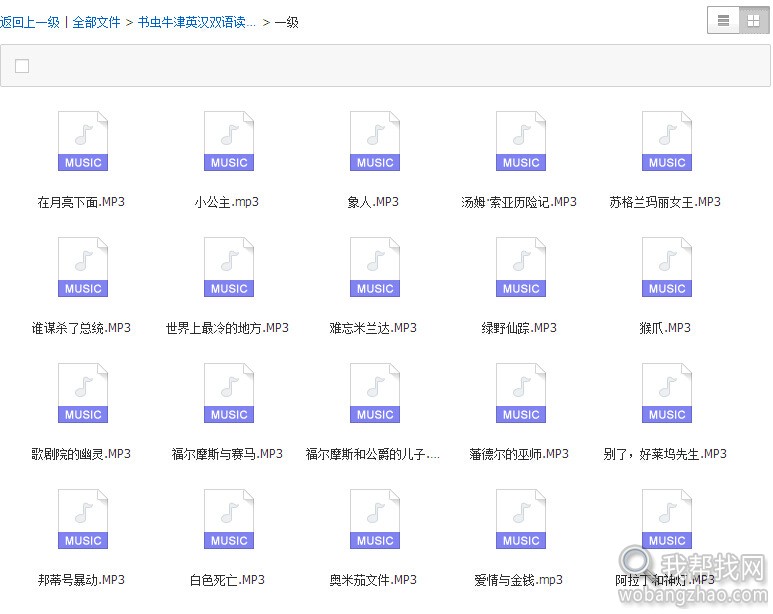Select music icon for 邦蒂号暴动.MP3
Image resolution: width=773 pixels, height=614 pixels.
(x=83, y=519)
